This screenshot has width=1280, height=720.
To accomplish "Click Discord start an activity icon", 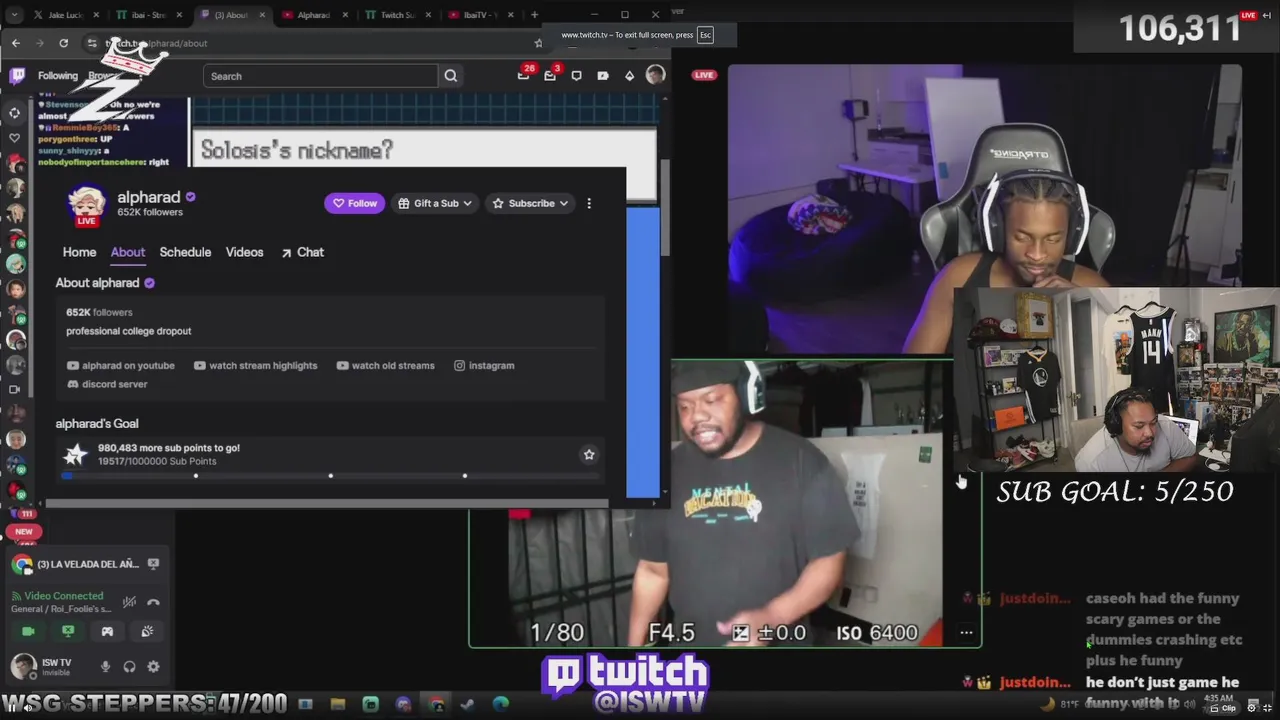I will [x=107, y=631].
